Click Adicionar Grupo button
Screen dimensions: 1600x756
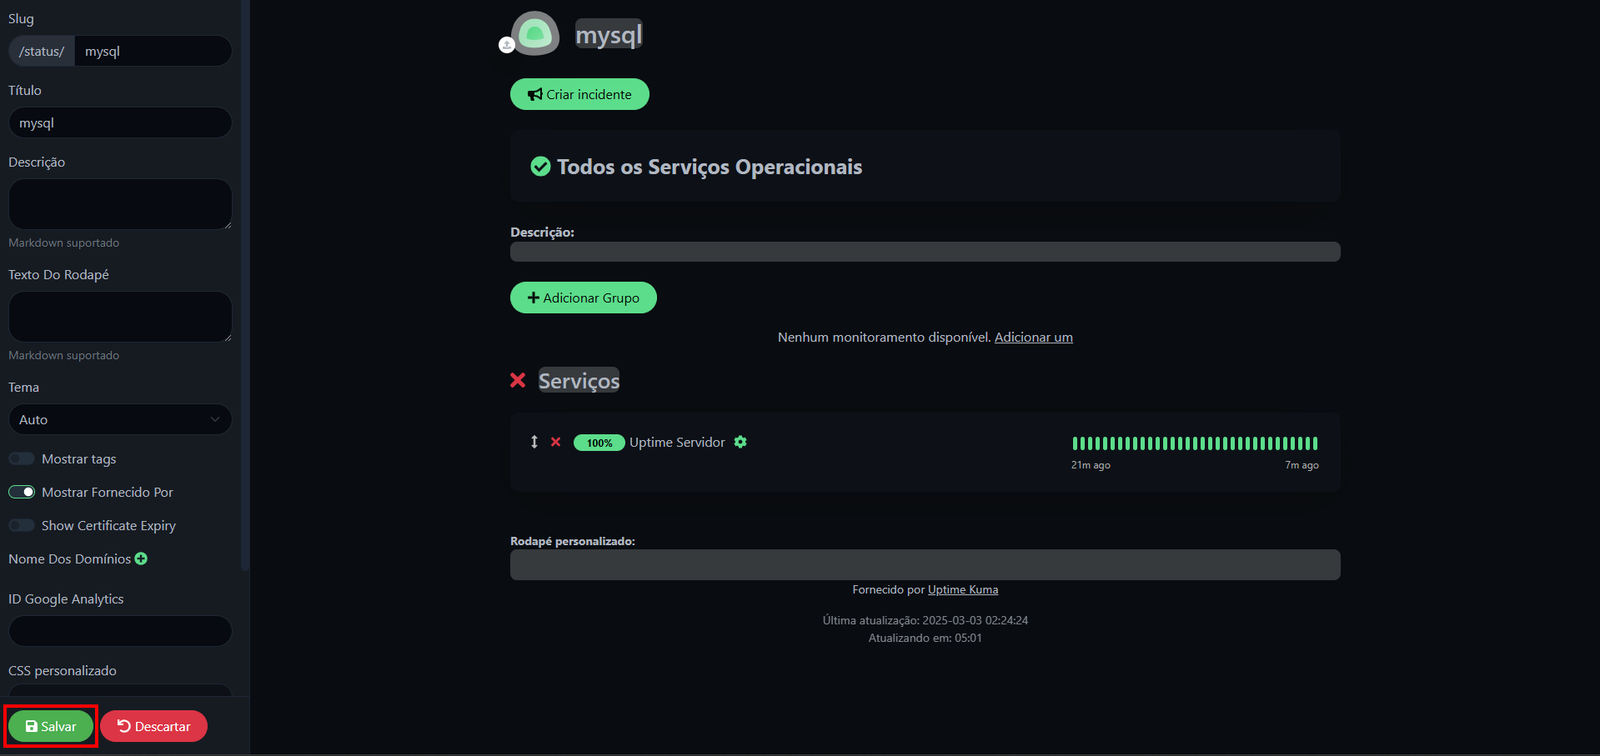click(583, 298)
